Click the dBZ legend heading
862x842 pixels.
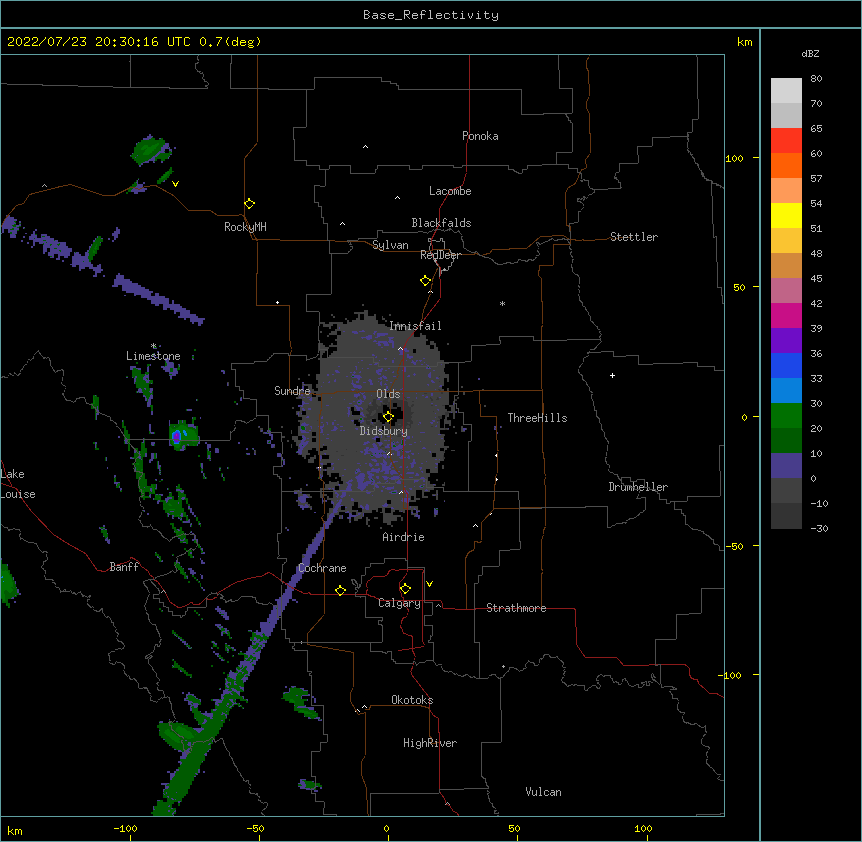click(x=810, y=54)
